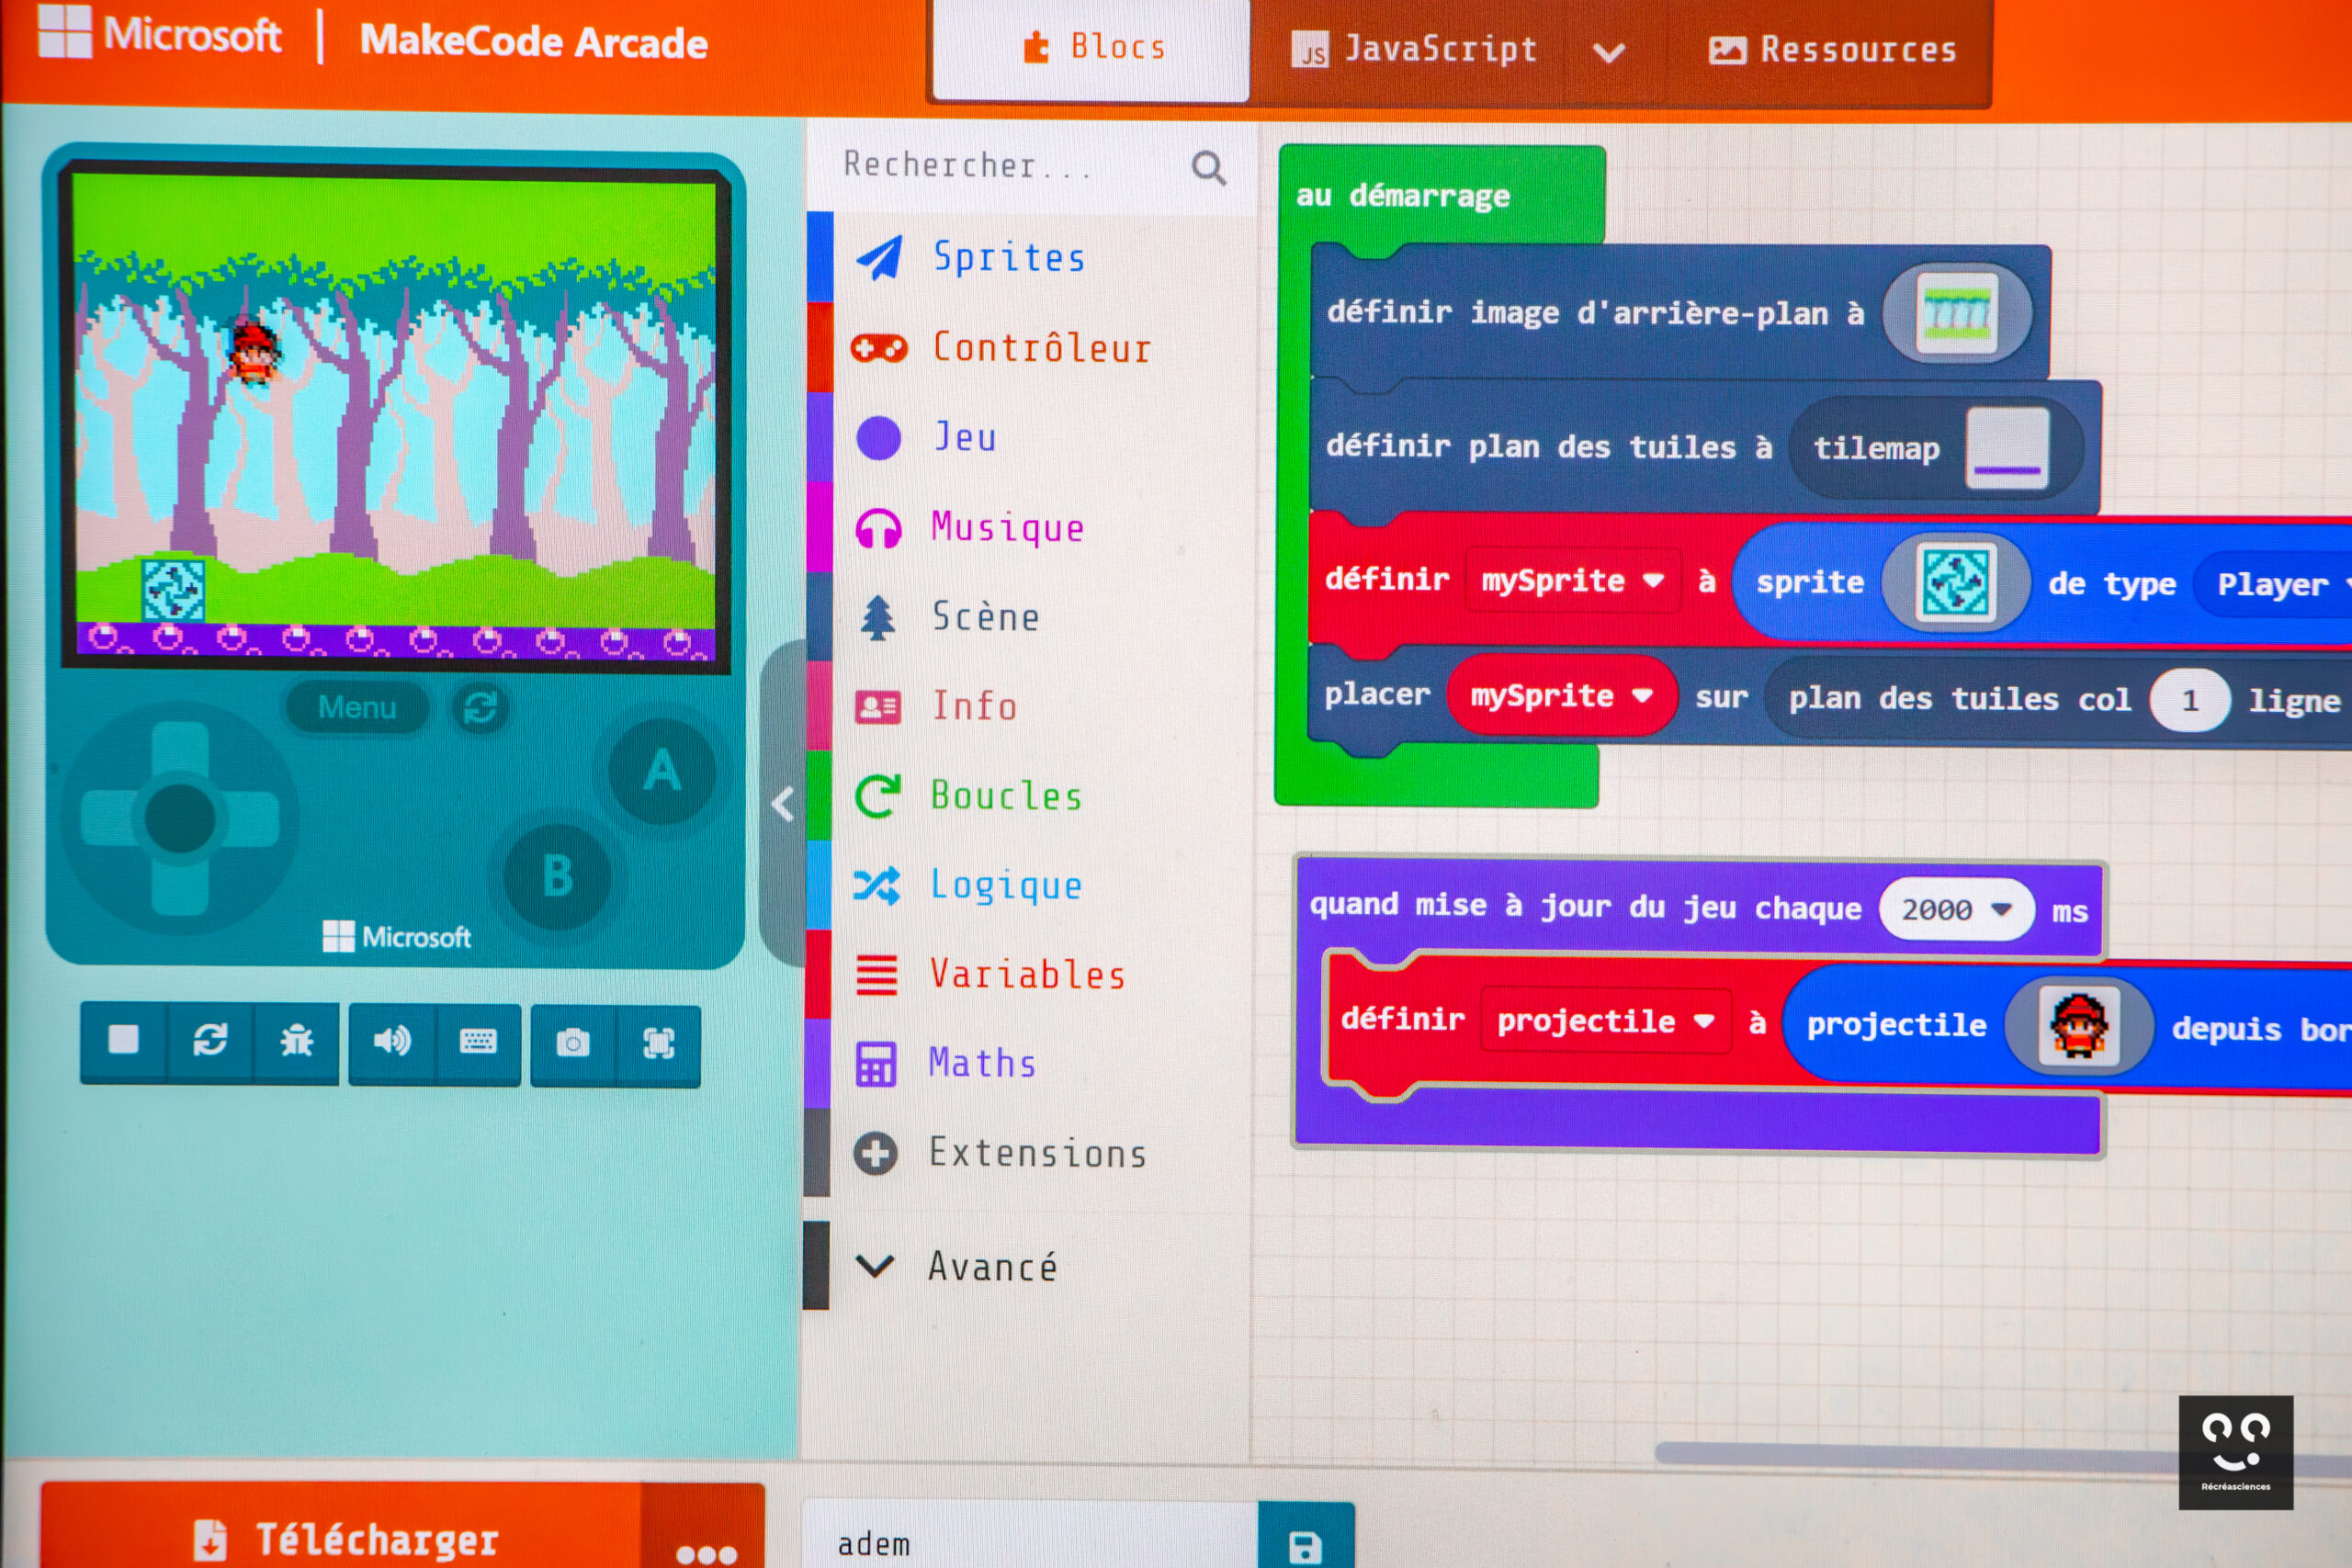
Task: Open the Info block category
Action: 1030,706
